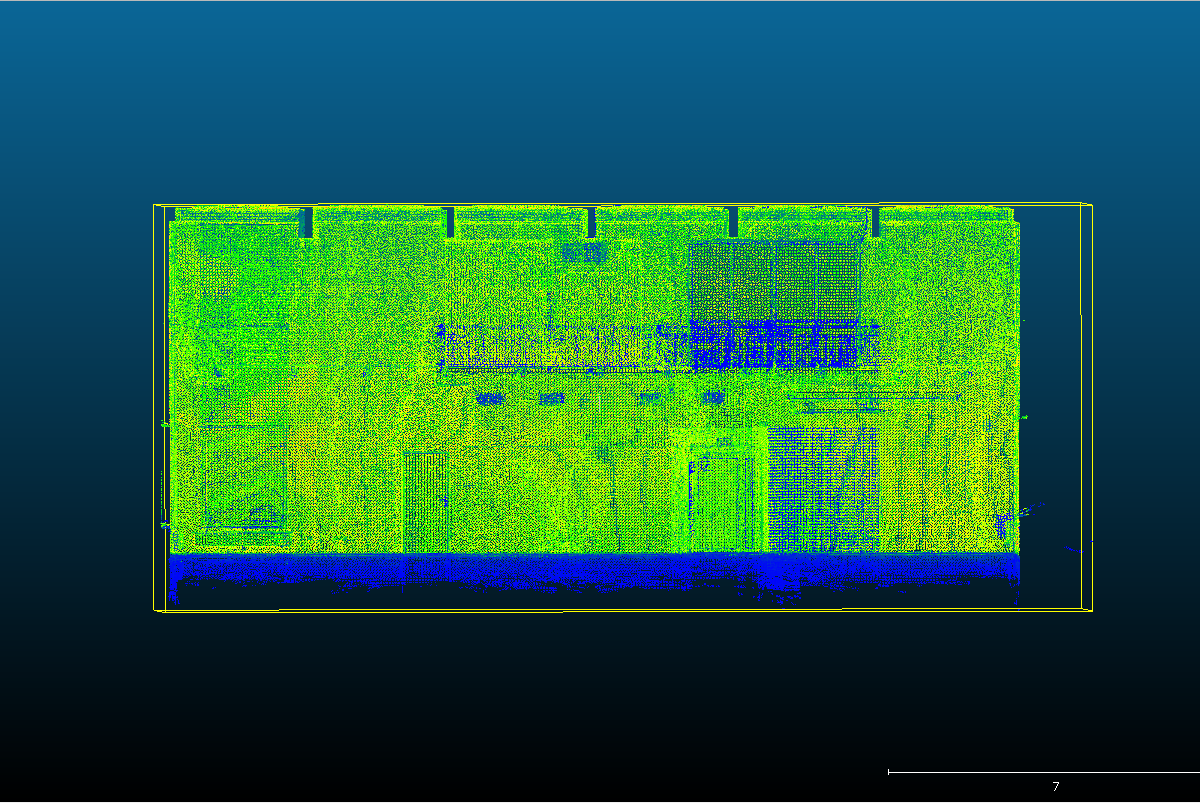Select the dark gridded panel beside central doorway
This screenshot has height=803, width=1200.
click(x=822, y=488)
